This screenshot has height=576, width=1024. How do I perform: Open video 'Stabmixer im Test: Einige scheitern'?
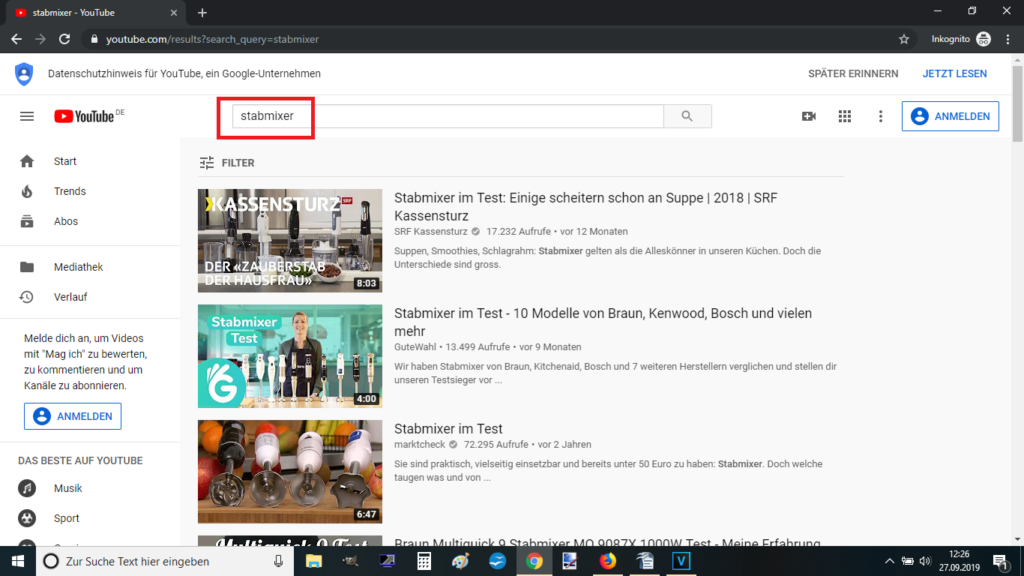[x=586, y=206]
